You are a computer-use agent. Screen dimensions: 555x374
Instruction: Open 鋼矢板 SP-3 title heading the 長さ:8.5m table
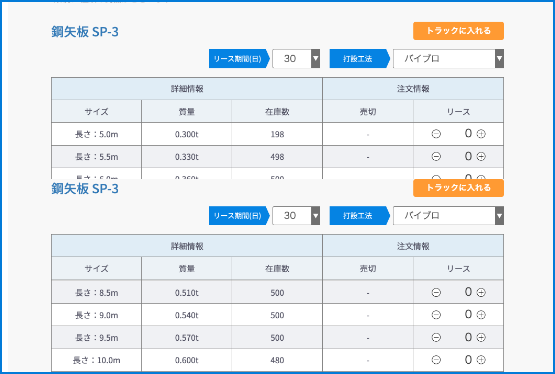pos(85,189)
